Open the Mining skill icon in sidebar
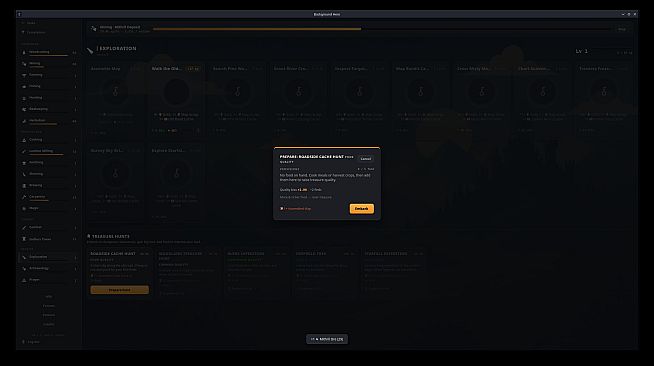The height and width of the screenshot is (366, 654). [x=24, y=64]
